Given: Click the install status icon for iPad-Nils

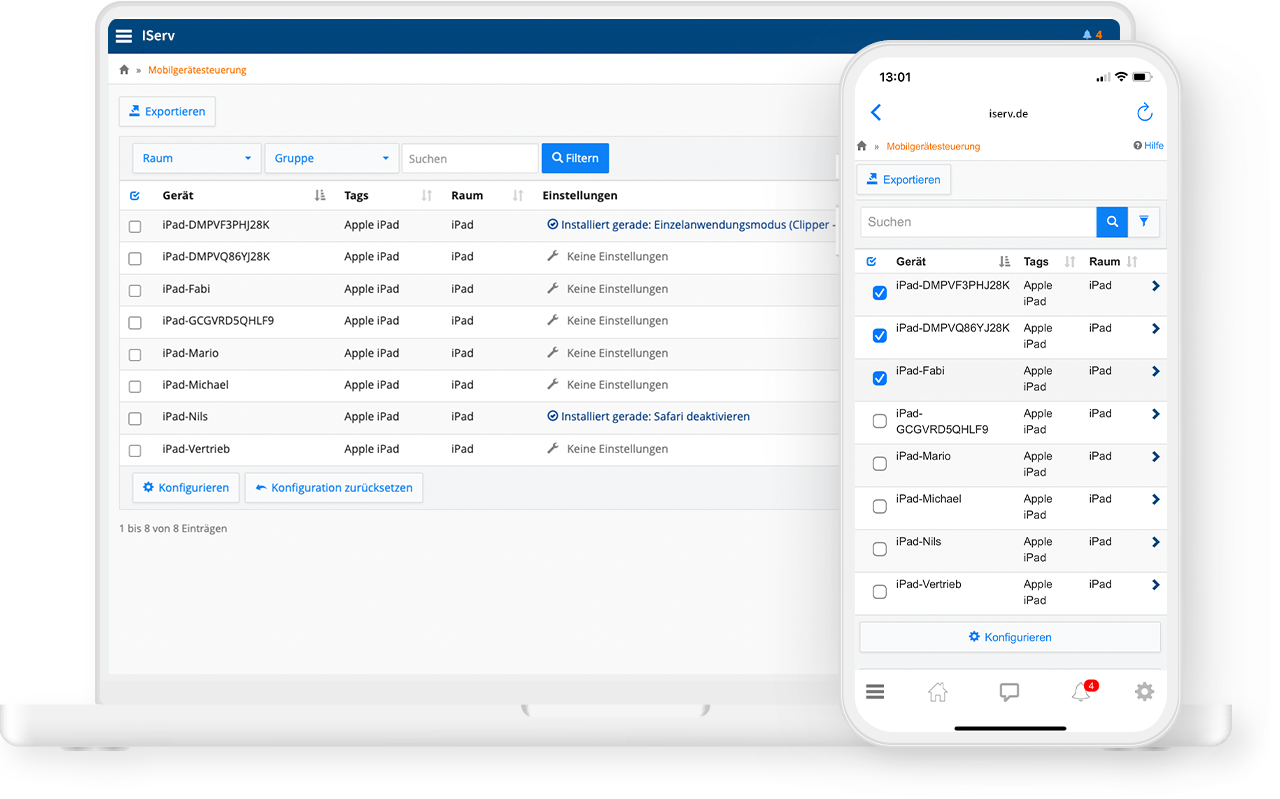Looking at the screenshot, I should (x=552, y=416).
